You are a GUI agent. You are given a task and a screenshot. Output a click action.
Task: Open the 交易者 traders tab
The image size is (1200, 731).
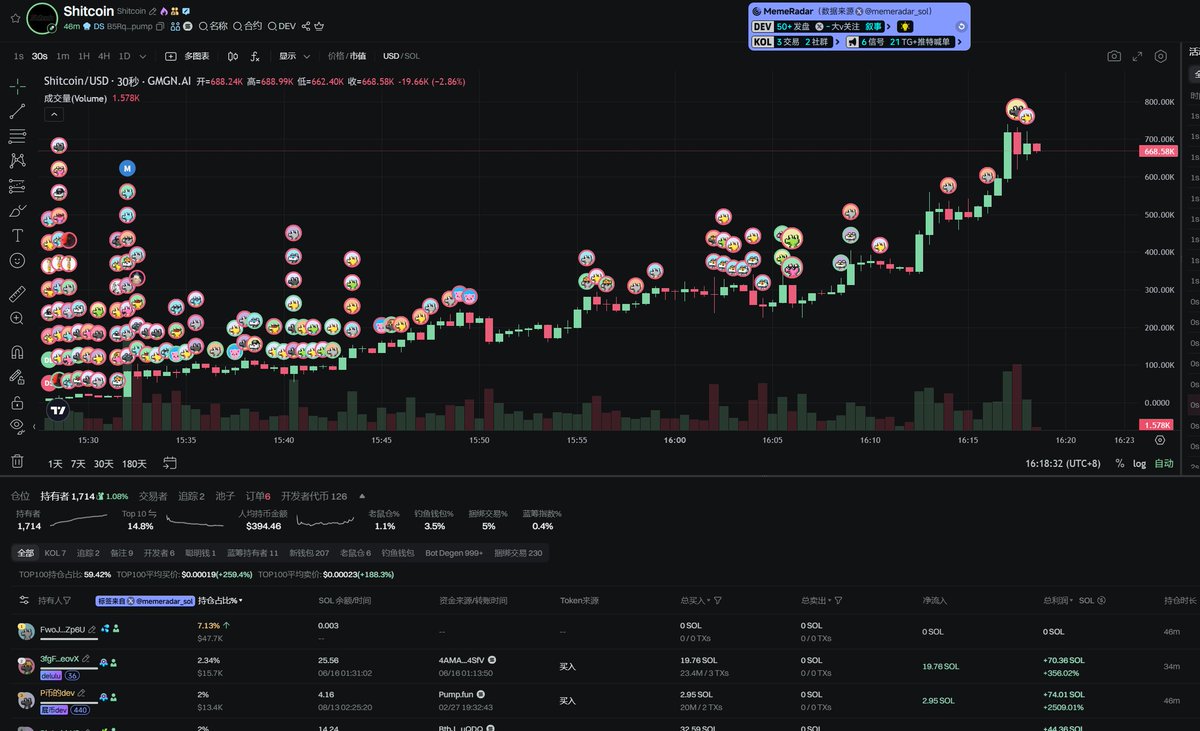[x=153, y=496]
